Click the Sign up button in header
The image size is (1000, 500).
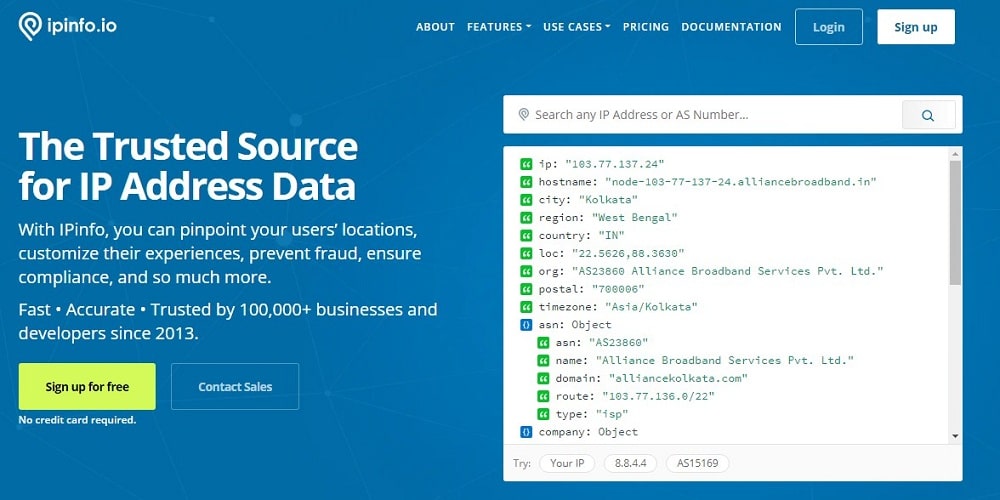(x=916, y=27)
